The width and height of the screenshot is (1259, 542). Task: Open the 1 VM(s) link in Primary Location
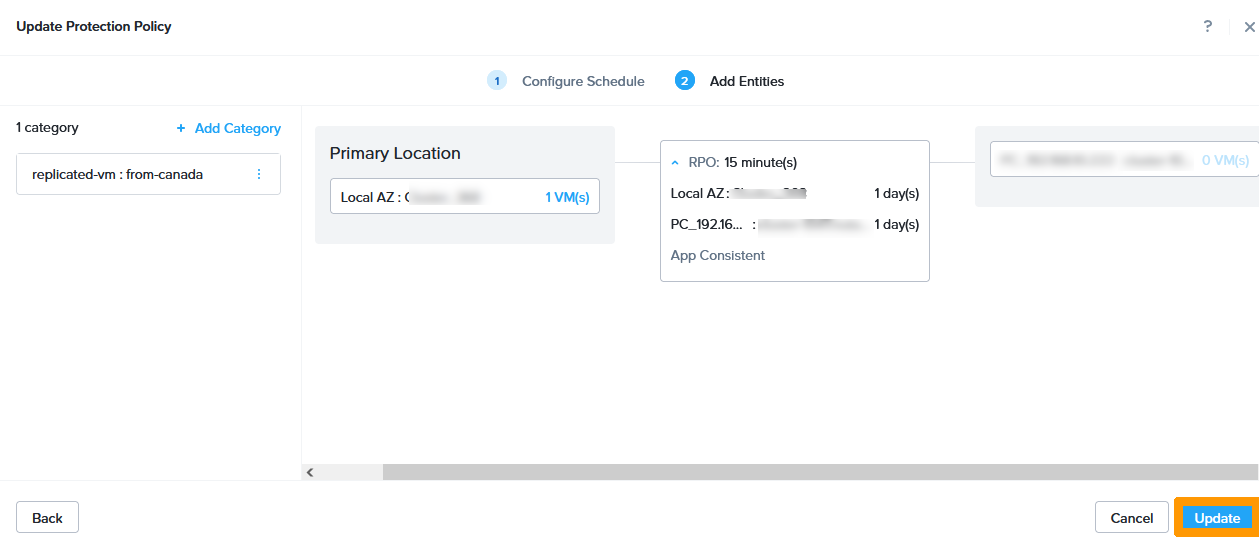[x=566, y=197]
